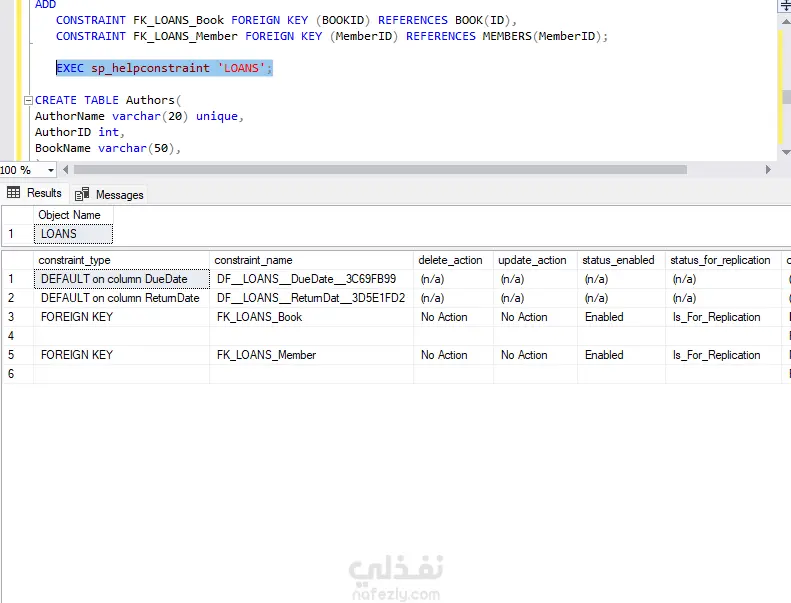791x603 pixels.
Task: Select the FK_LOANS_Member constraint name cell
Action: coord(311,355)
